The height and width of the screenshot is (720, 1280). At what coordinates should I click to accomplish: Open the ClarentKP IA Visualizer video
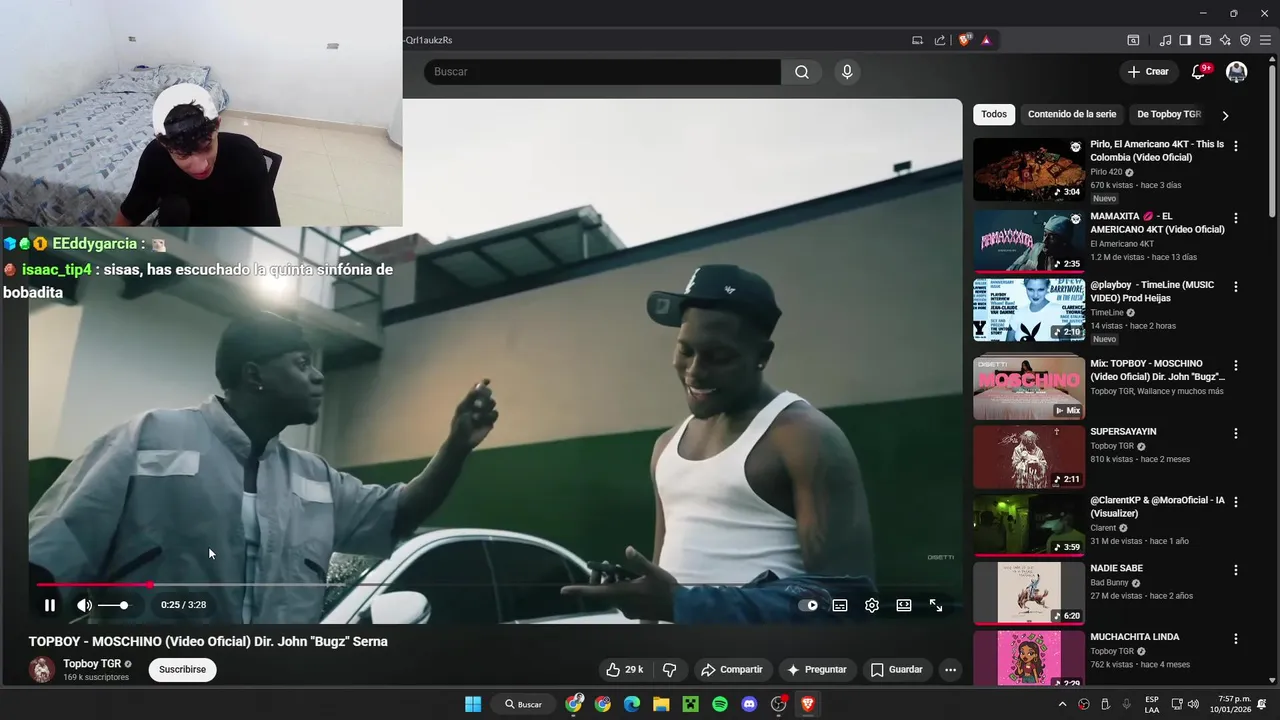pos(1157,507)
